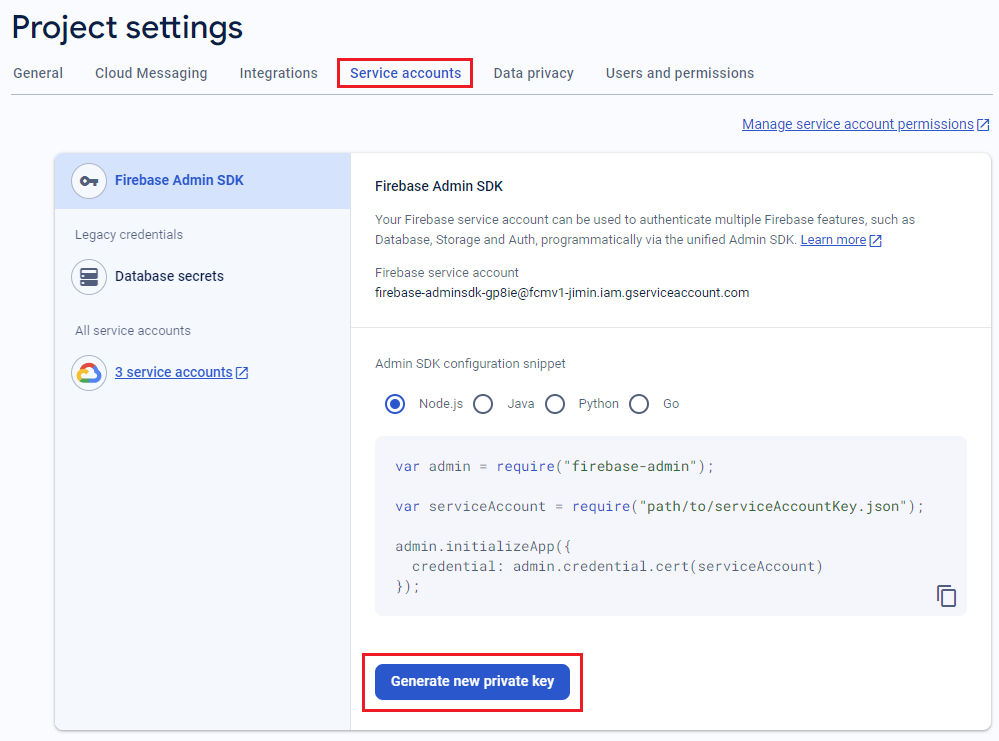Select the Java radio button
The height and width of the screenshot is (741, 999).
pos(483,404)
